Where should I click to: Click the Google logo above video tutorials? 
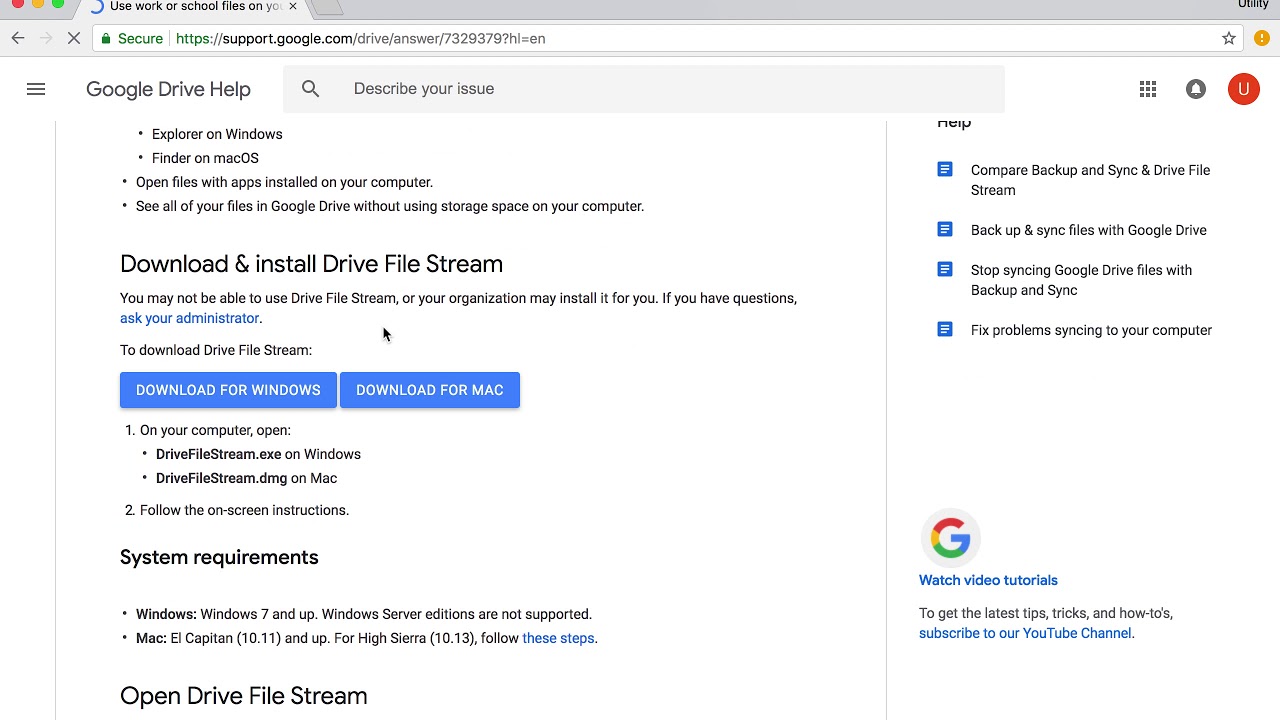[950, 538]
